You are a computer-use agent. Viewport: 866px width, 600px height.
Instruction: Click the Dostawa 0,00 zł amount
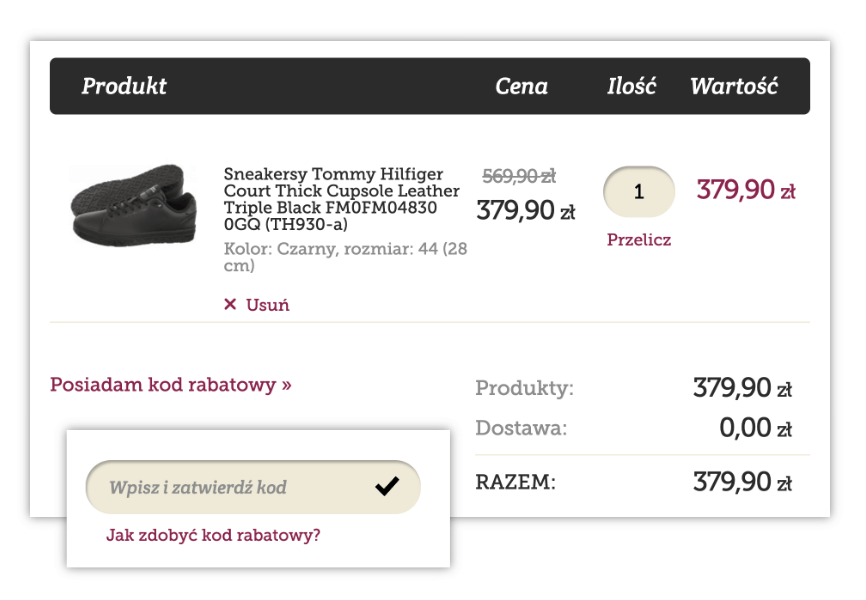click(755, 429)
